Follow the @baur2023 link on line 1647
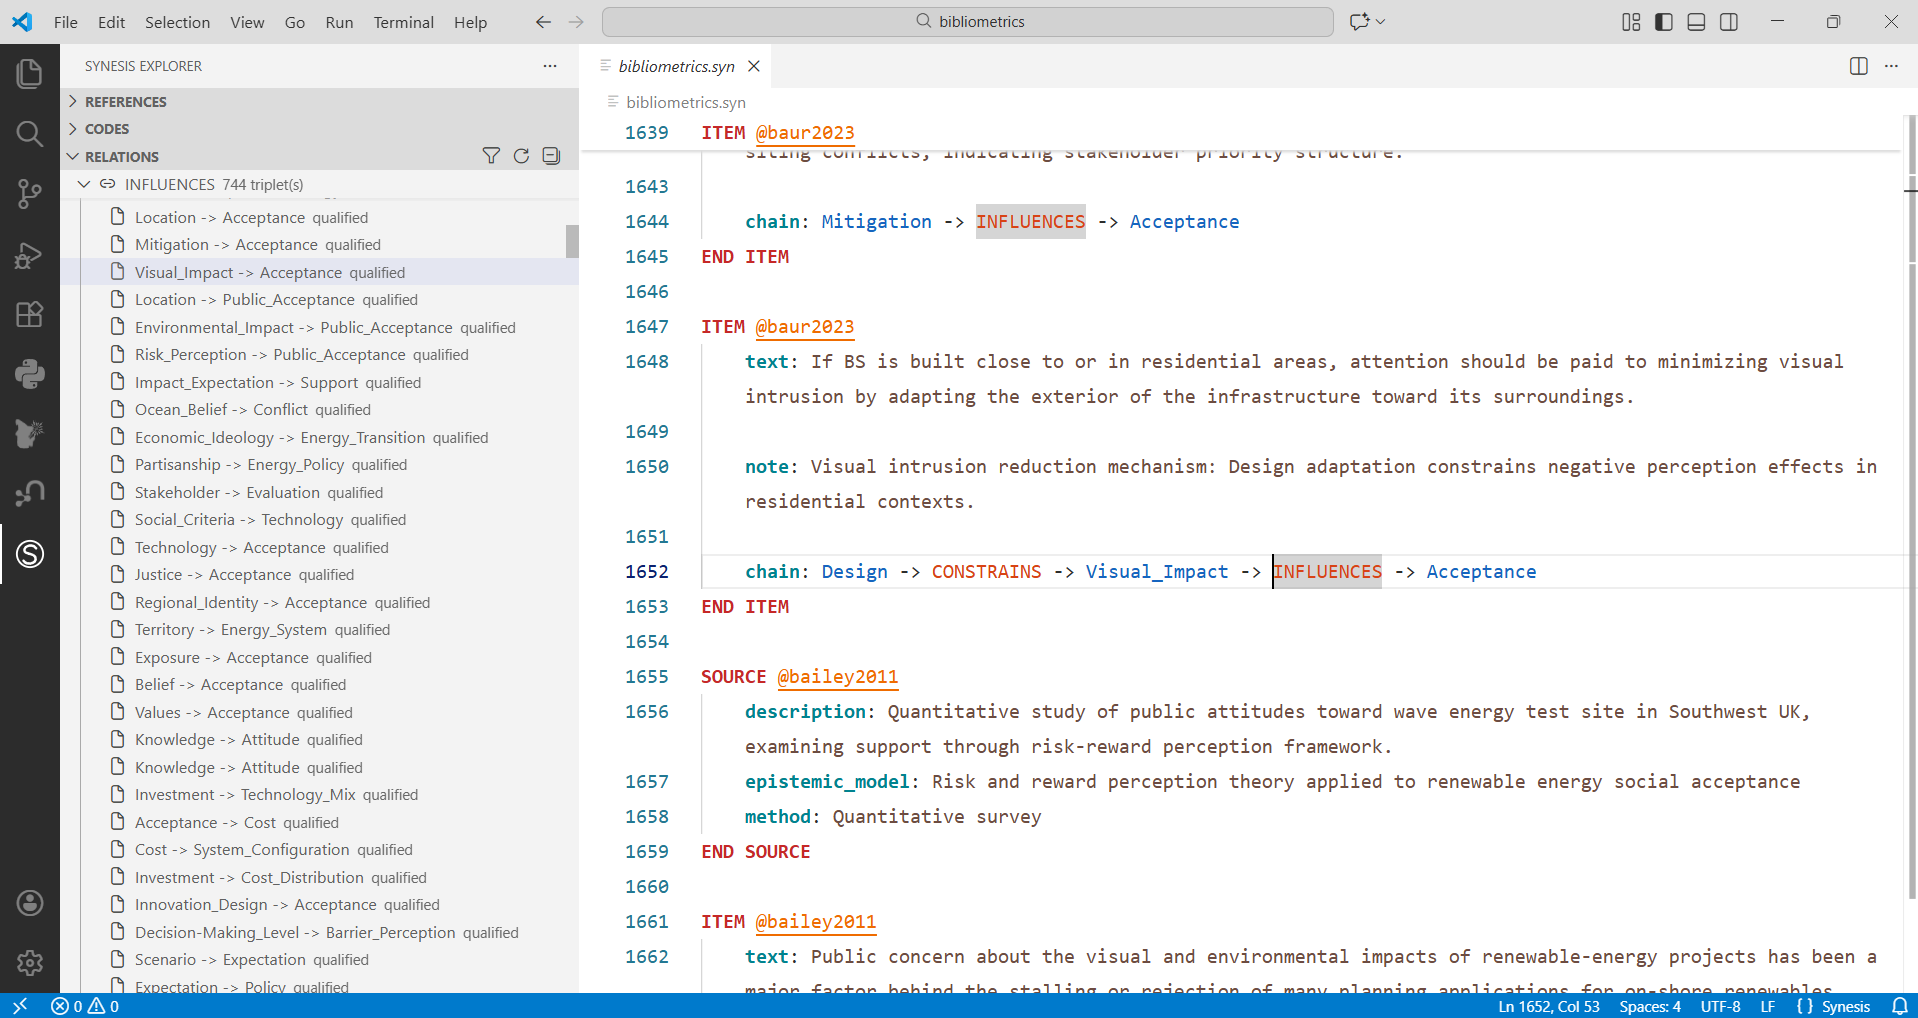 point(804,327)
